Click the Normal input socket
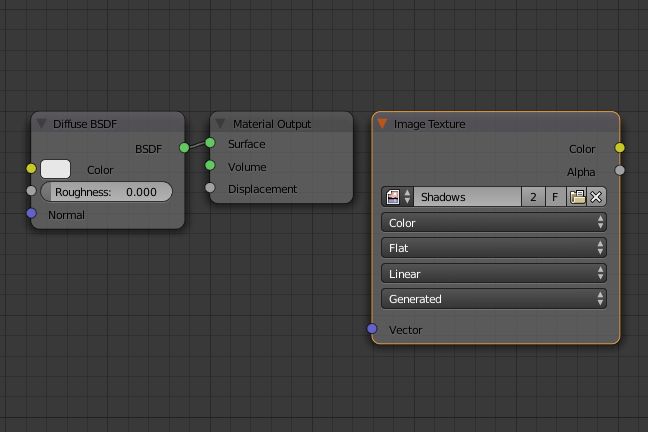This screenshot has height=432, width=648. (x=31, y=213)
